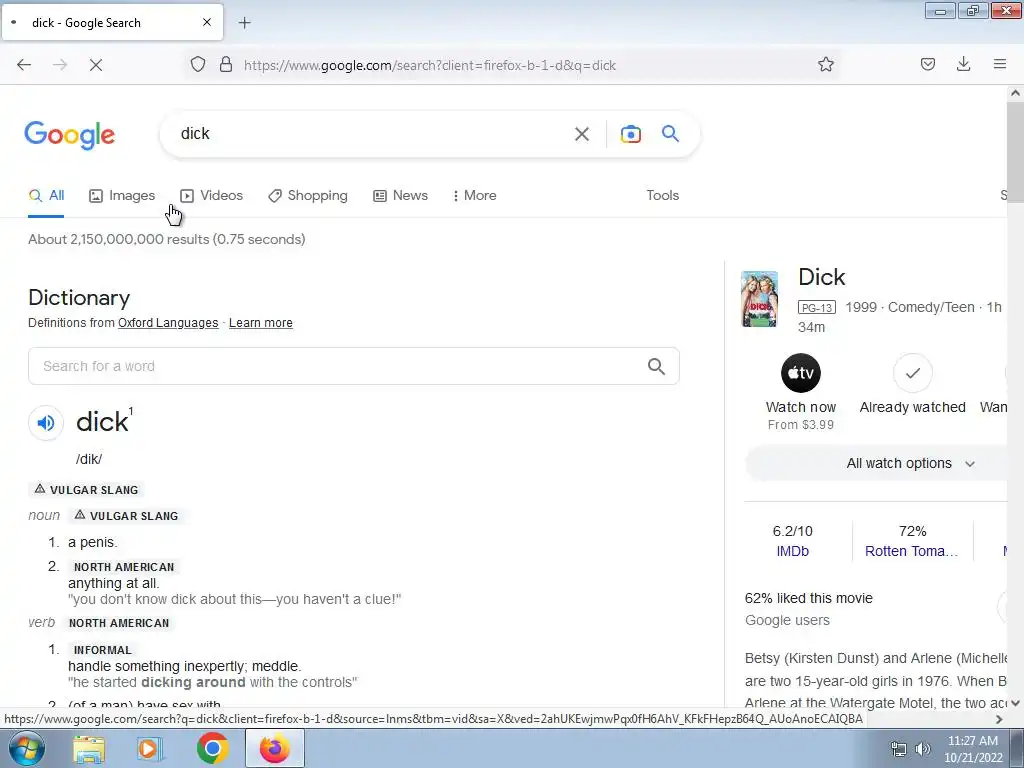Screen dimensions: 1024x768
Task: Click the 'From $3.99' price text
Action: click(801, 425)
